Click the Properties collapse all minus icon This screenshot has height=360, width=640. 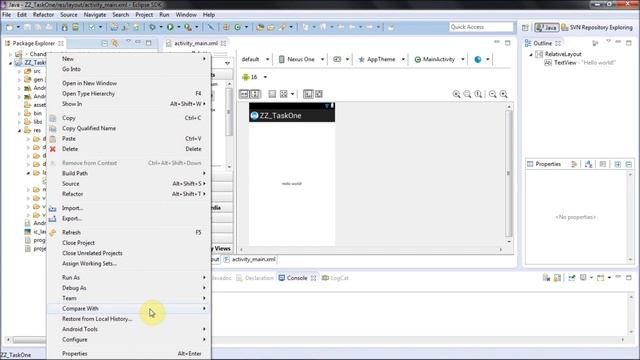pyautogui.click(x=629, y=164)
